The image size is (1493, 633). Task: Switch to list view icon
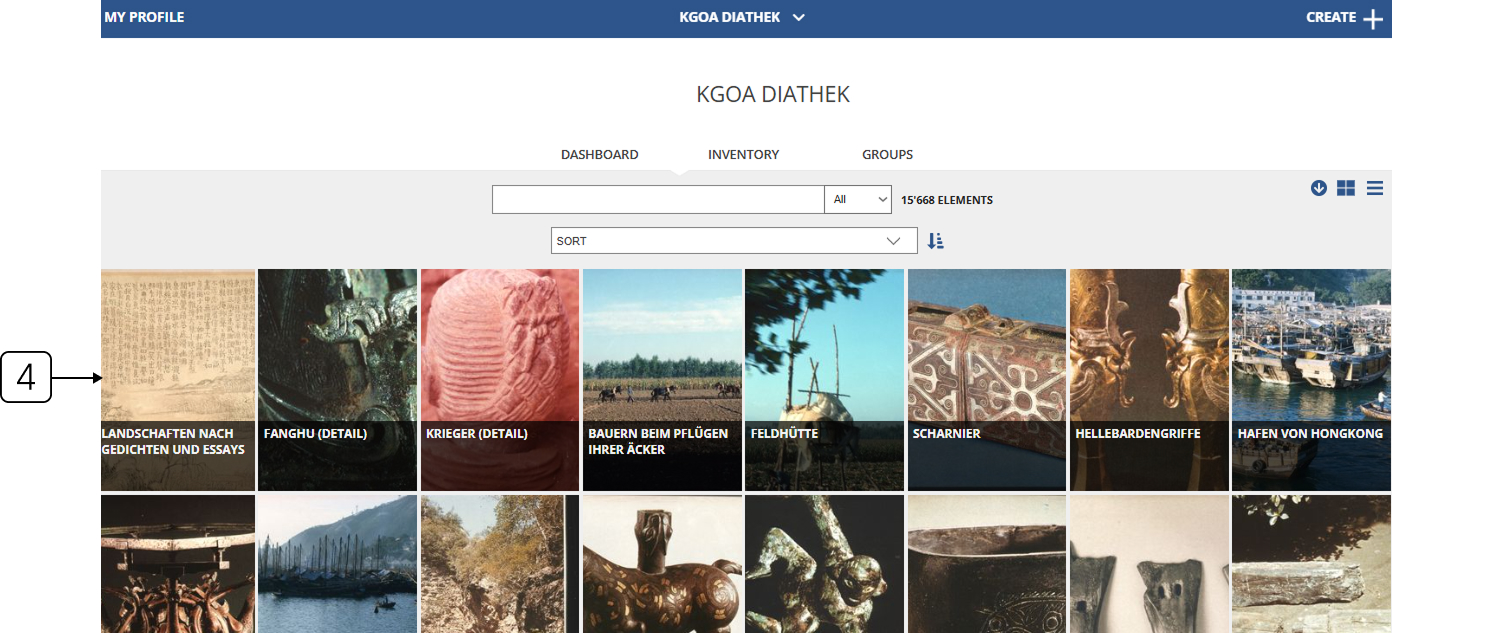1375,188
